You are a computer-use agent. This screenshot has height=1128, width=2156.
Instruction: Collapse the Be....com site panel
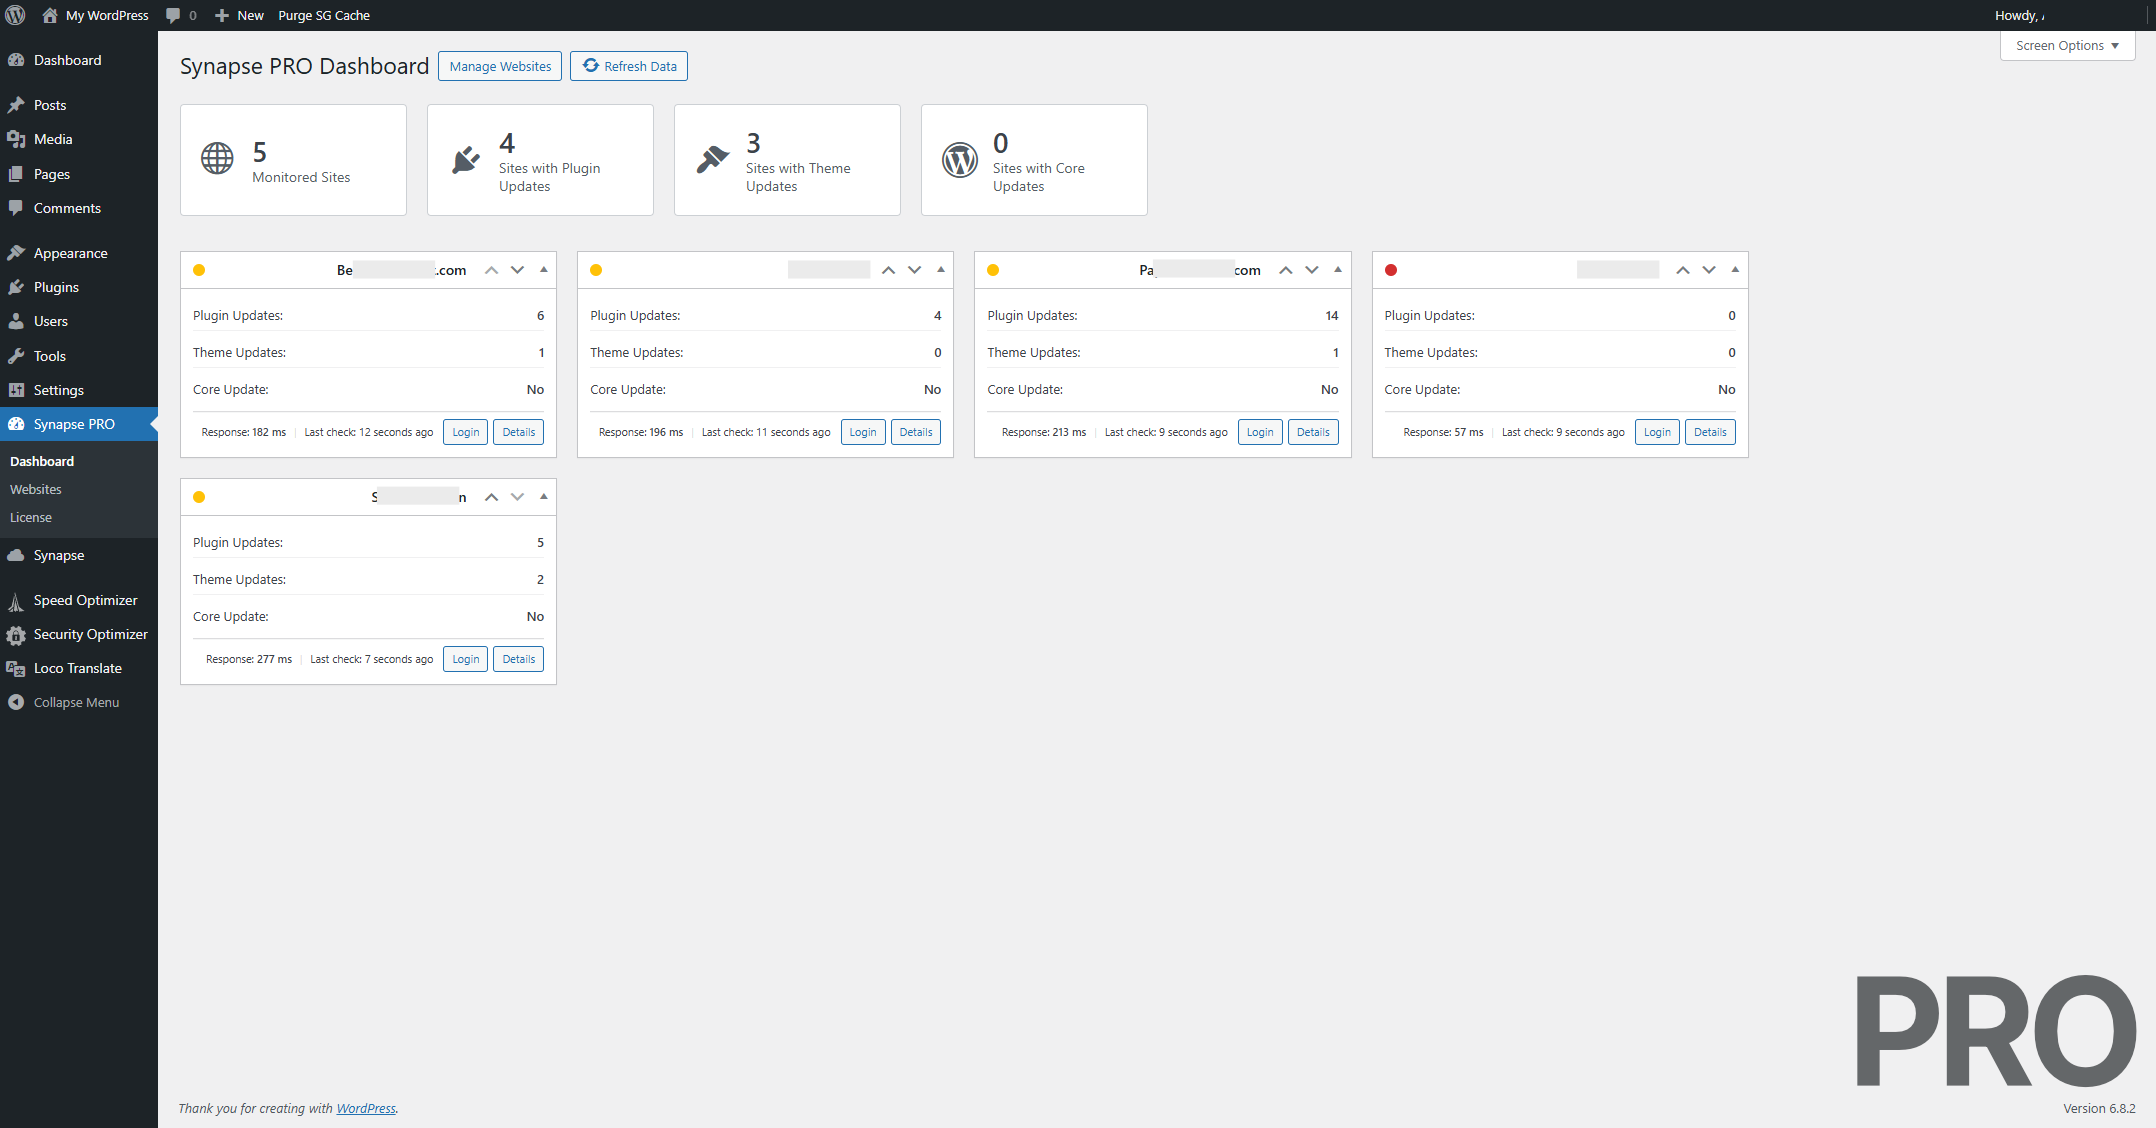point(544,270)
